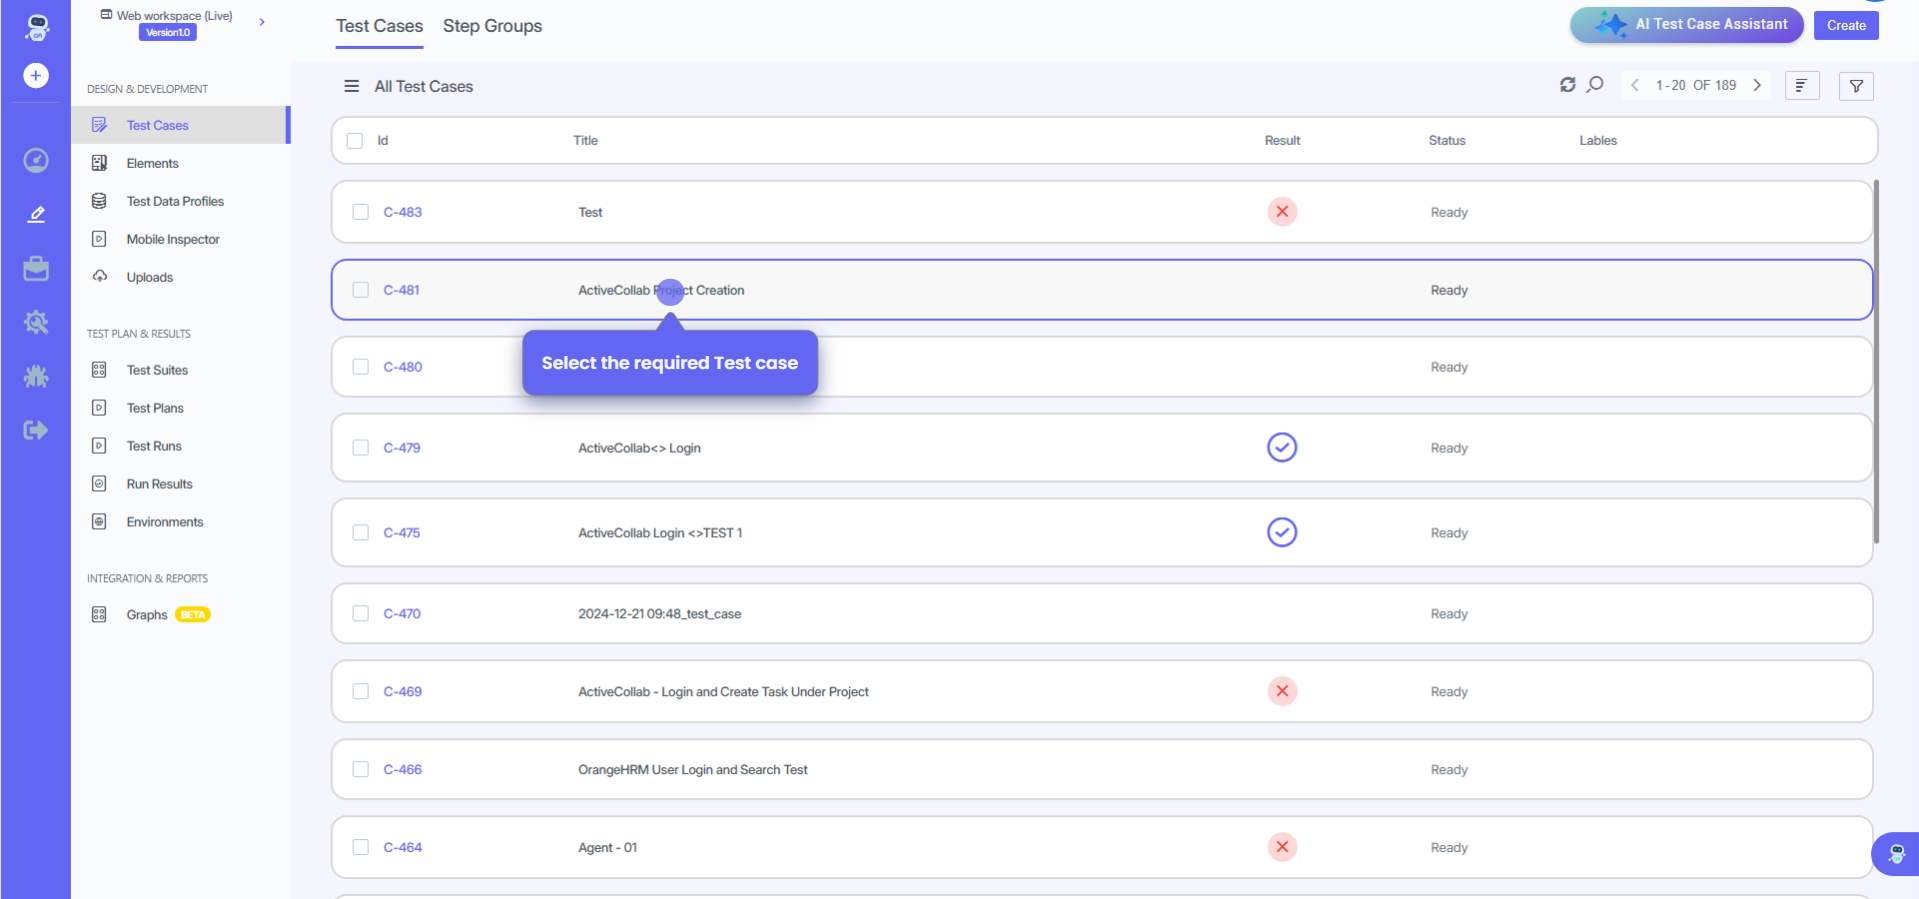Open the search magnifier icon
Screen dimensions: 1919x899
pos(1595,85)
